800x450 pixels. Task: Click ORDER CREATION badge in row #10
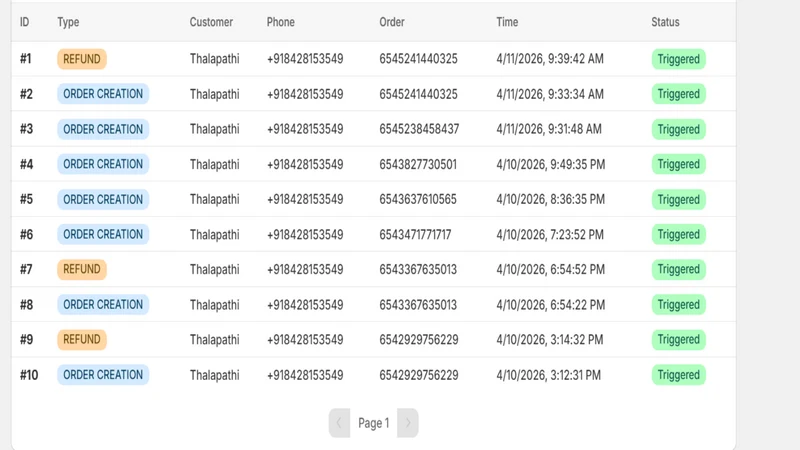pyautogui.click(x=103, y=375)
